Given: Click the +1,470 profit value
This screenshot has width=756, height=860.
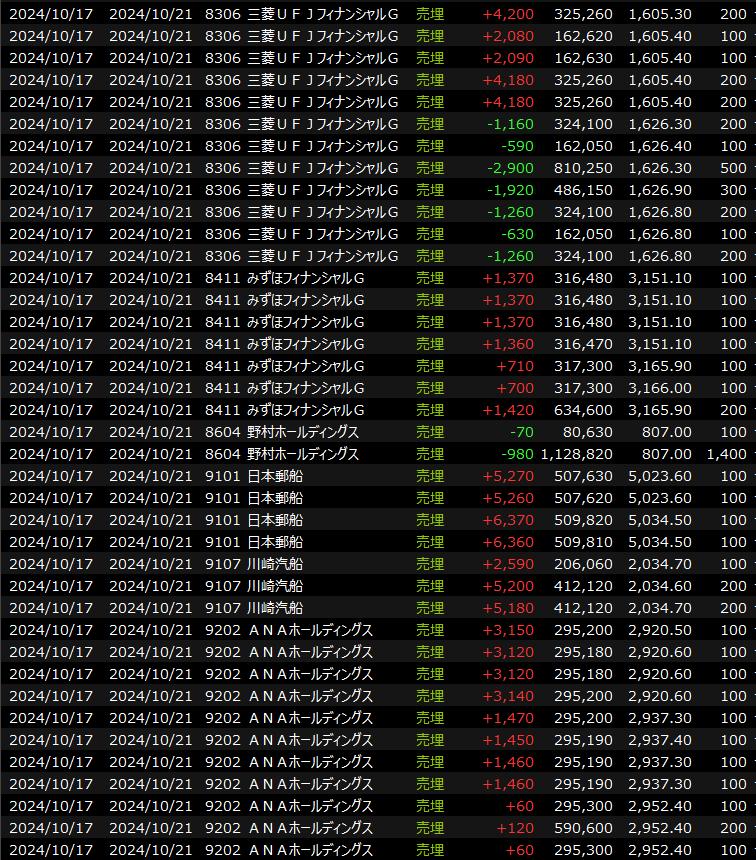Looking at the screenshot, I should click(508, 718).
